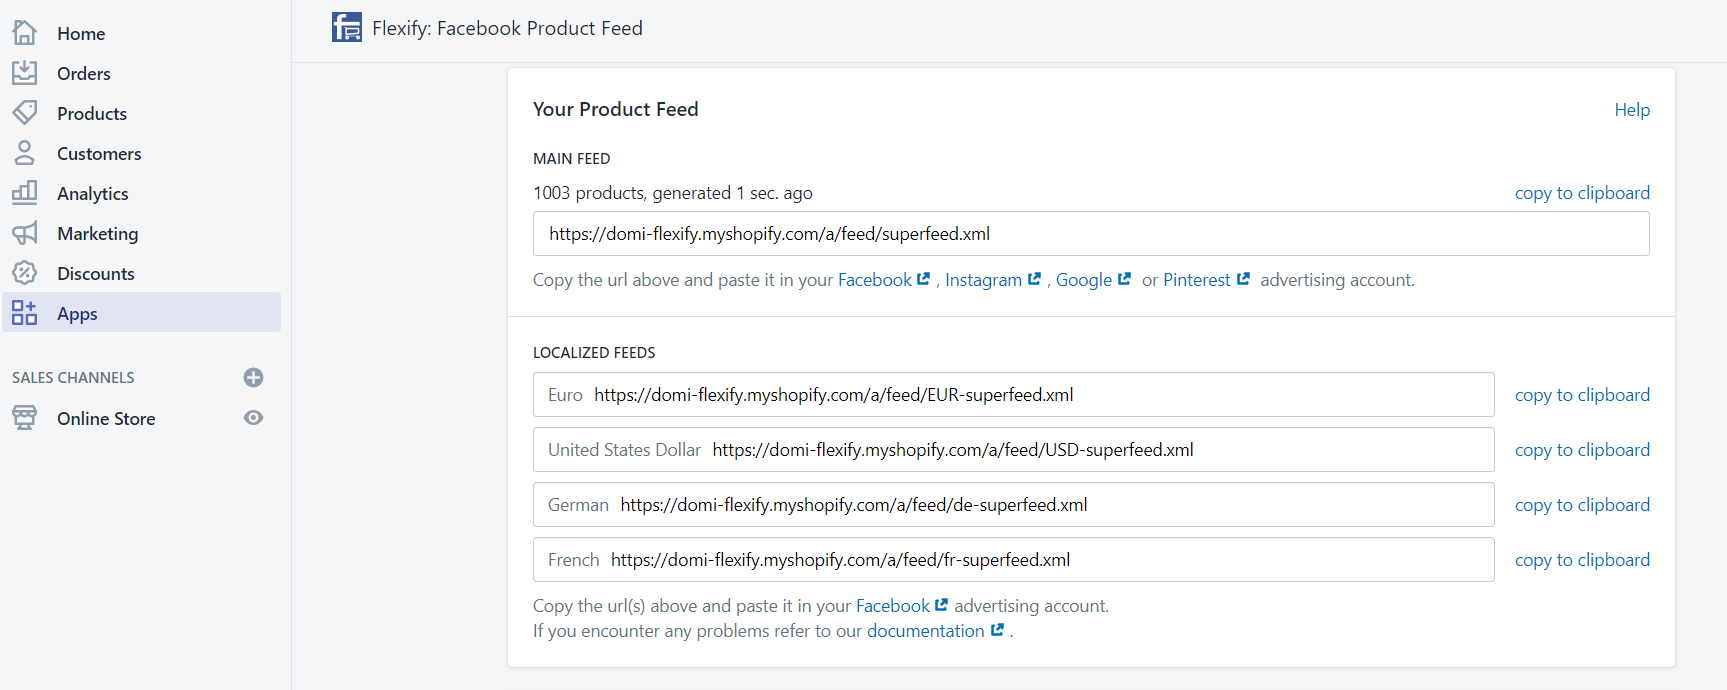Open the Online Store channel
Image resolution: width=1727 pixels, height=690 pixels.
106,418
